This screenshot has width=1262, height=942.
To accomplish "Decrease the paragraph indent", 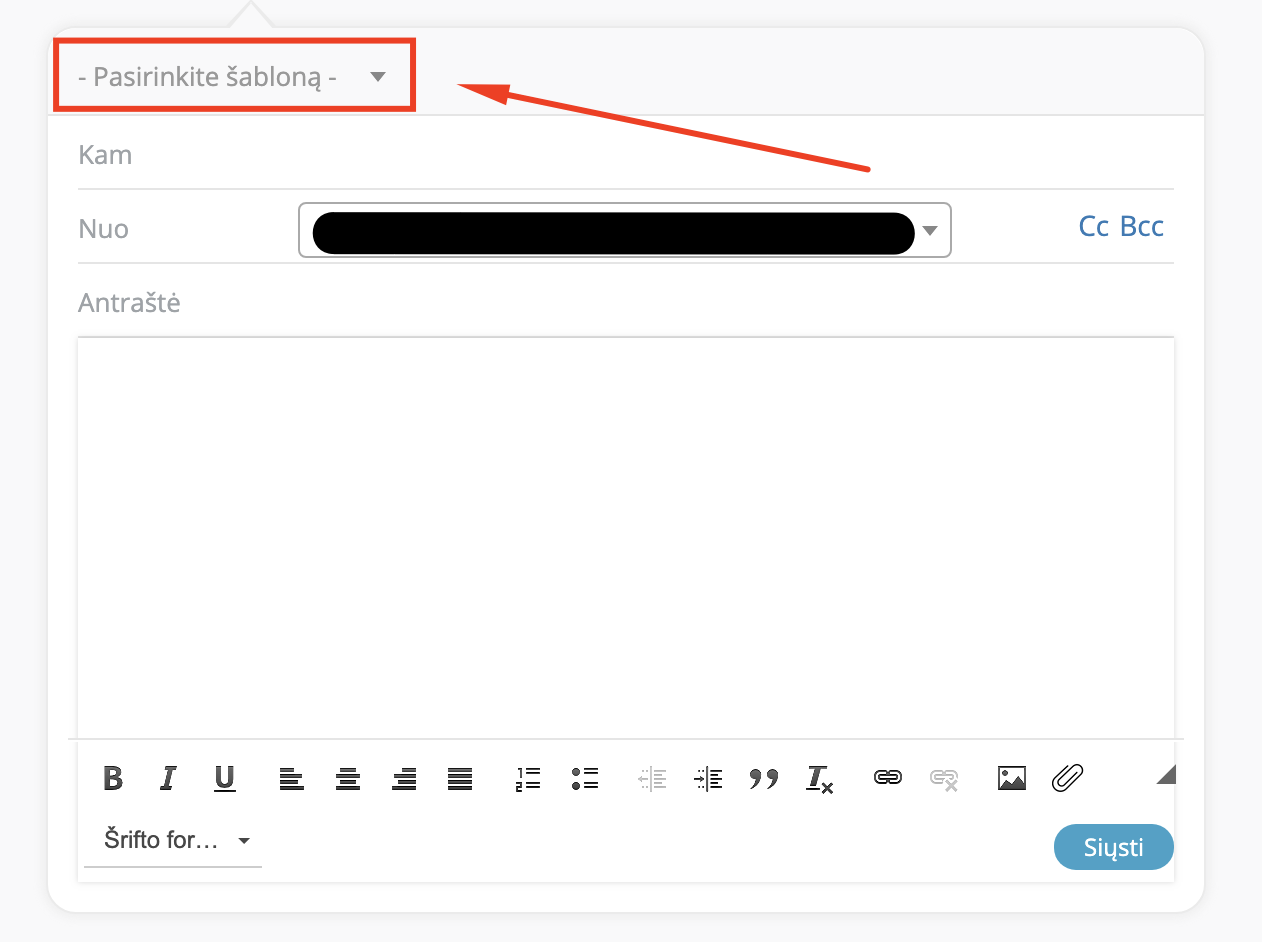I will click(x=652, y=778).
